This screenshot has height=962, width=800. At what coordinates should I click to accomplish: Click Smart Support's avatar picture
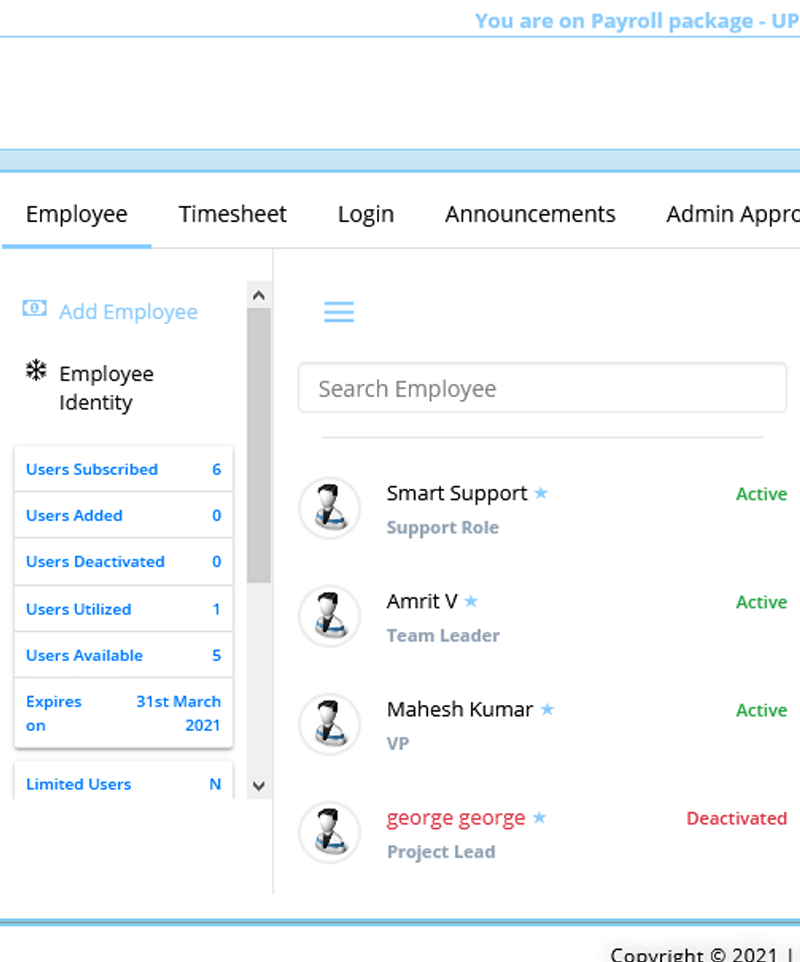330,507
